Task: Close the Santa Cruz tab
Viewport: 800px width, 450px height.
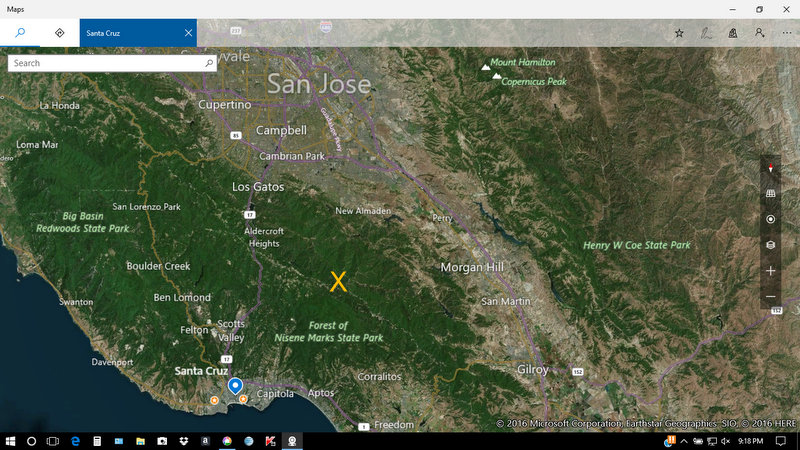Action: 188,32
